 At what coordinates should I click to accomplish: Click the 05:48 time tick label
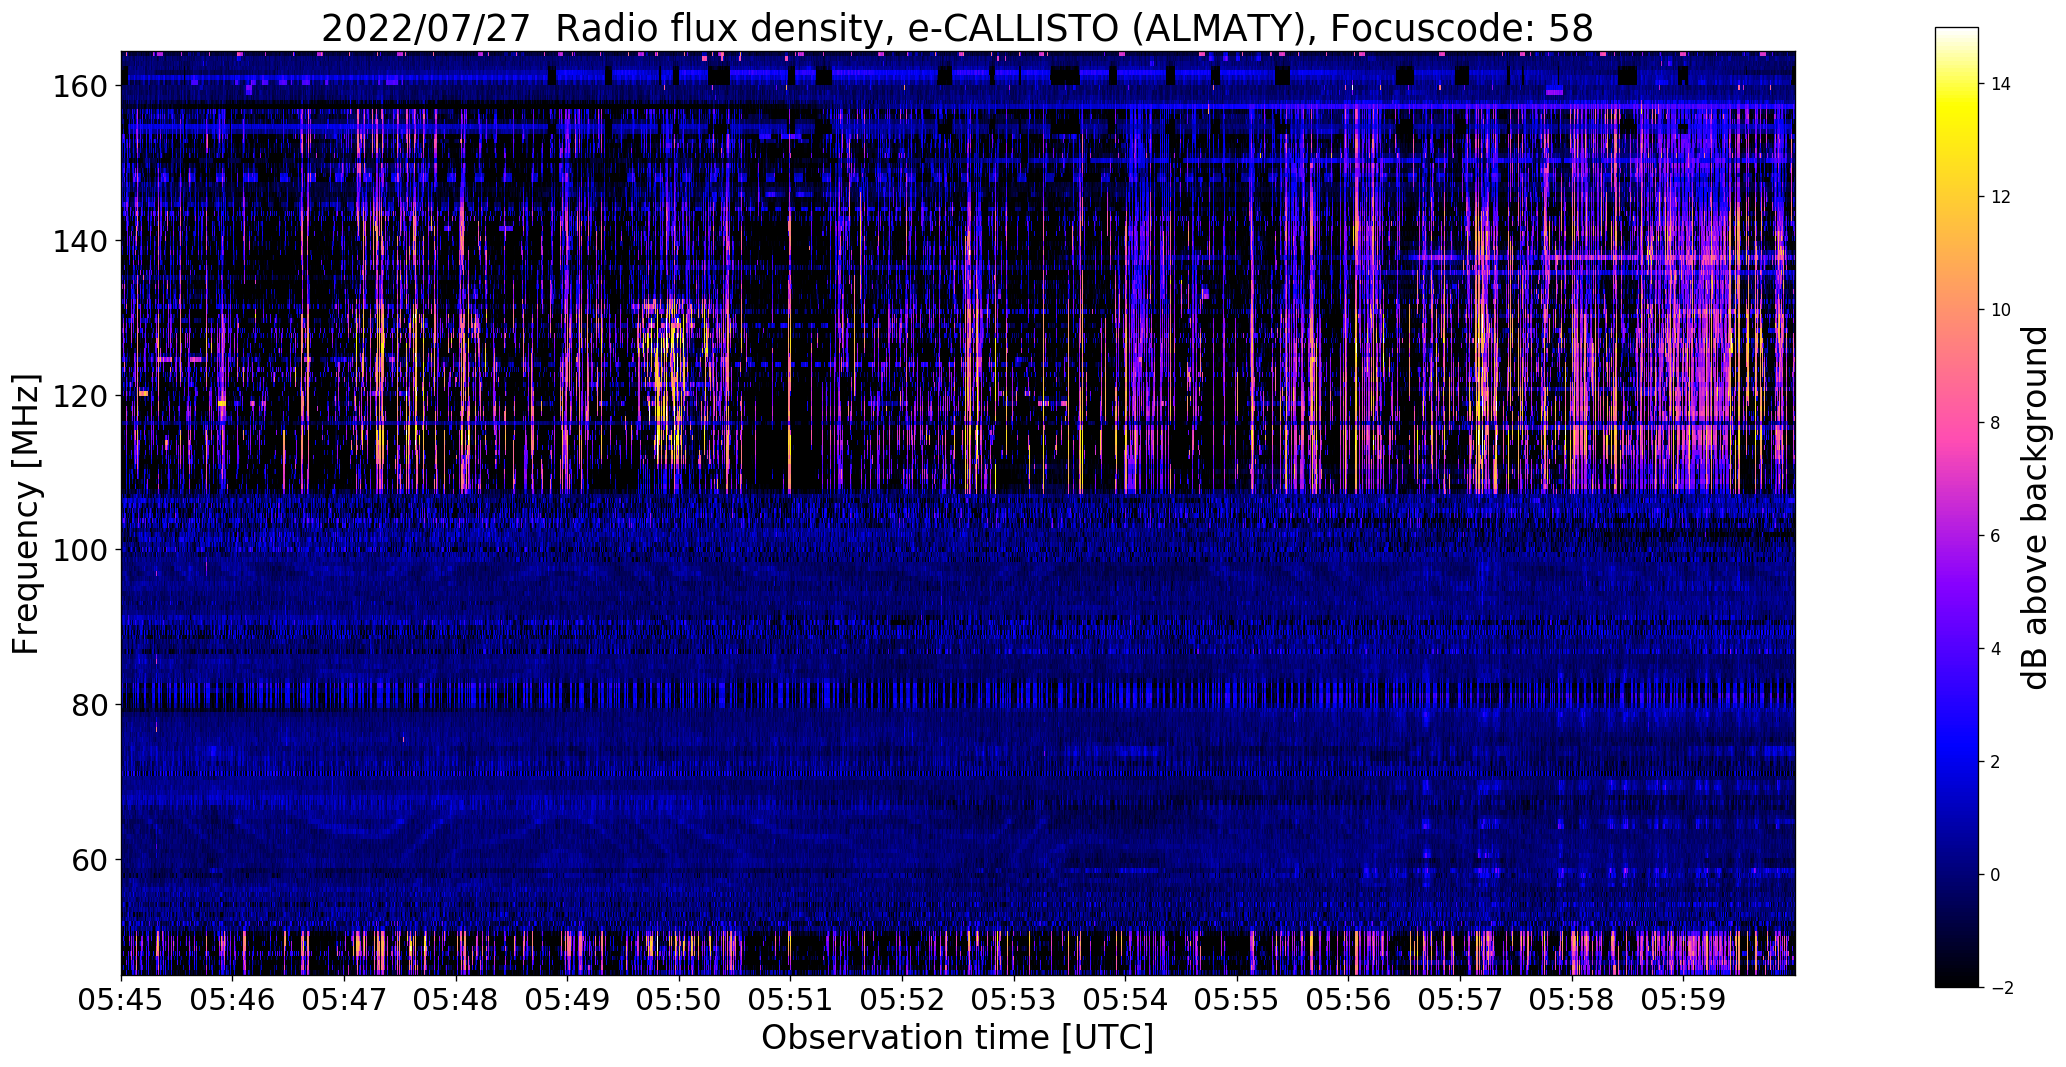457,999
